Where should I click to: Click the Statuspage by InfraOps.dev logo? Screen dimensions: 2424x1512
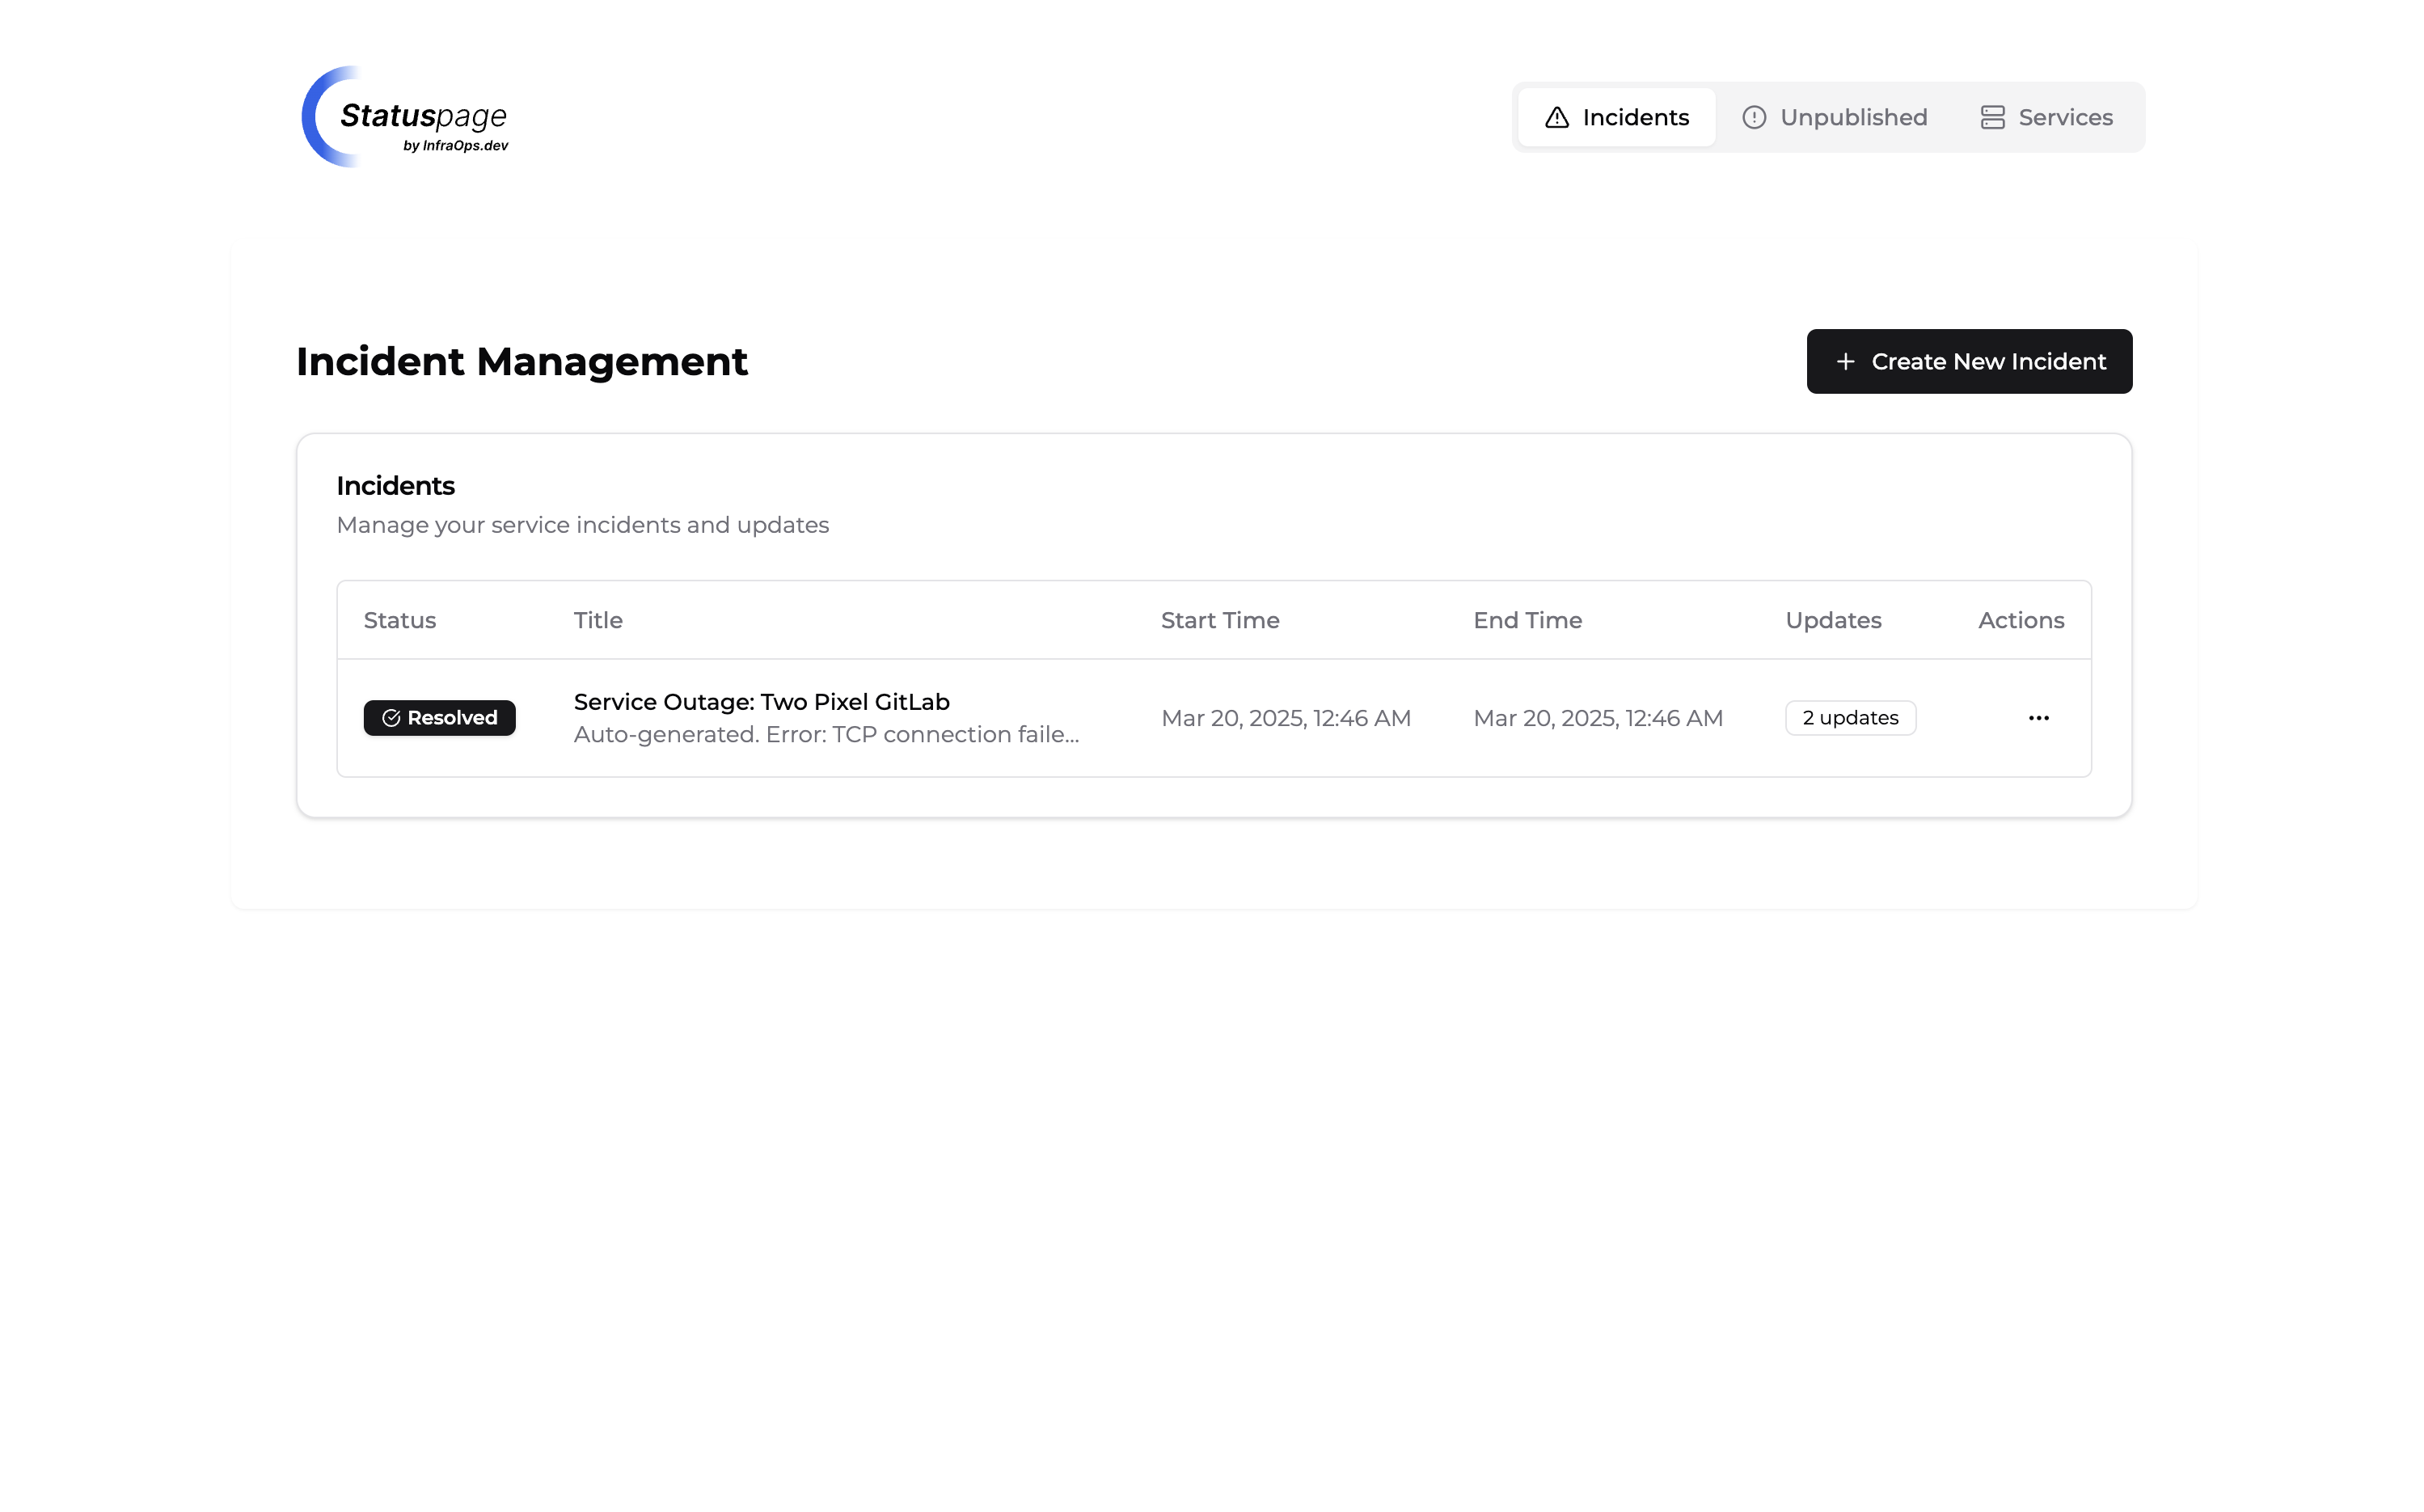click(x=404, y=117)
